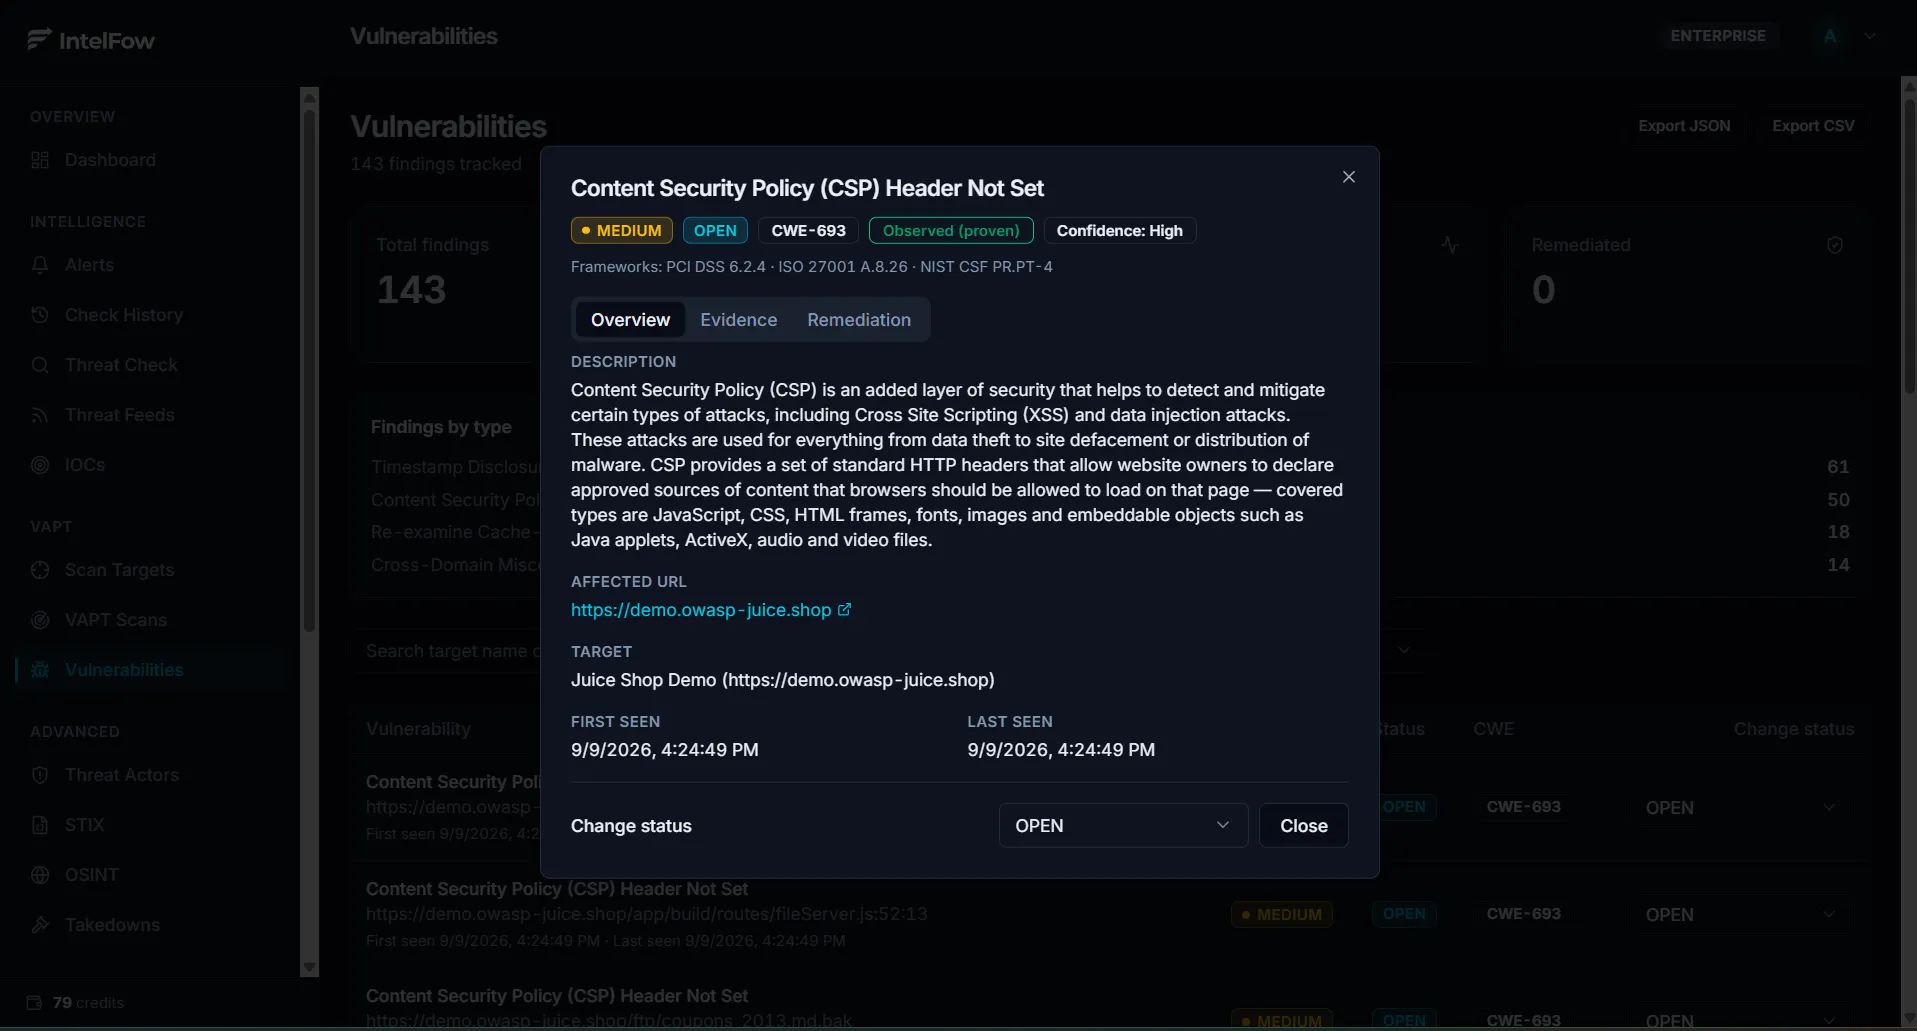Screen dimensions: 1917x1031
Task: Click the ENTERPRISE plan badge
Action: coord(1718,36)
